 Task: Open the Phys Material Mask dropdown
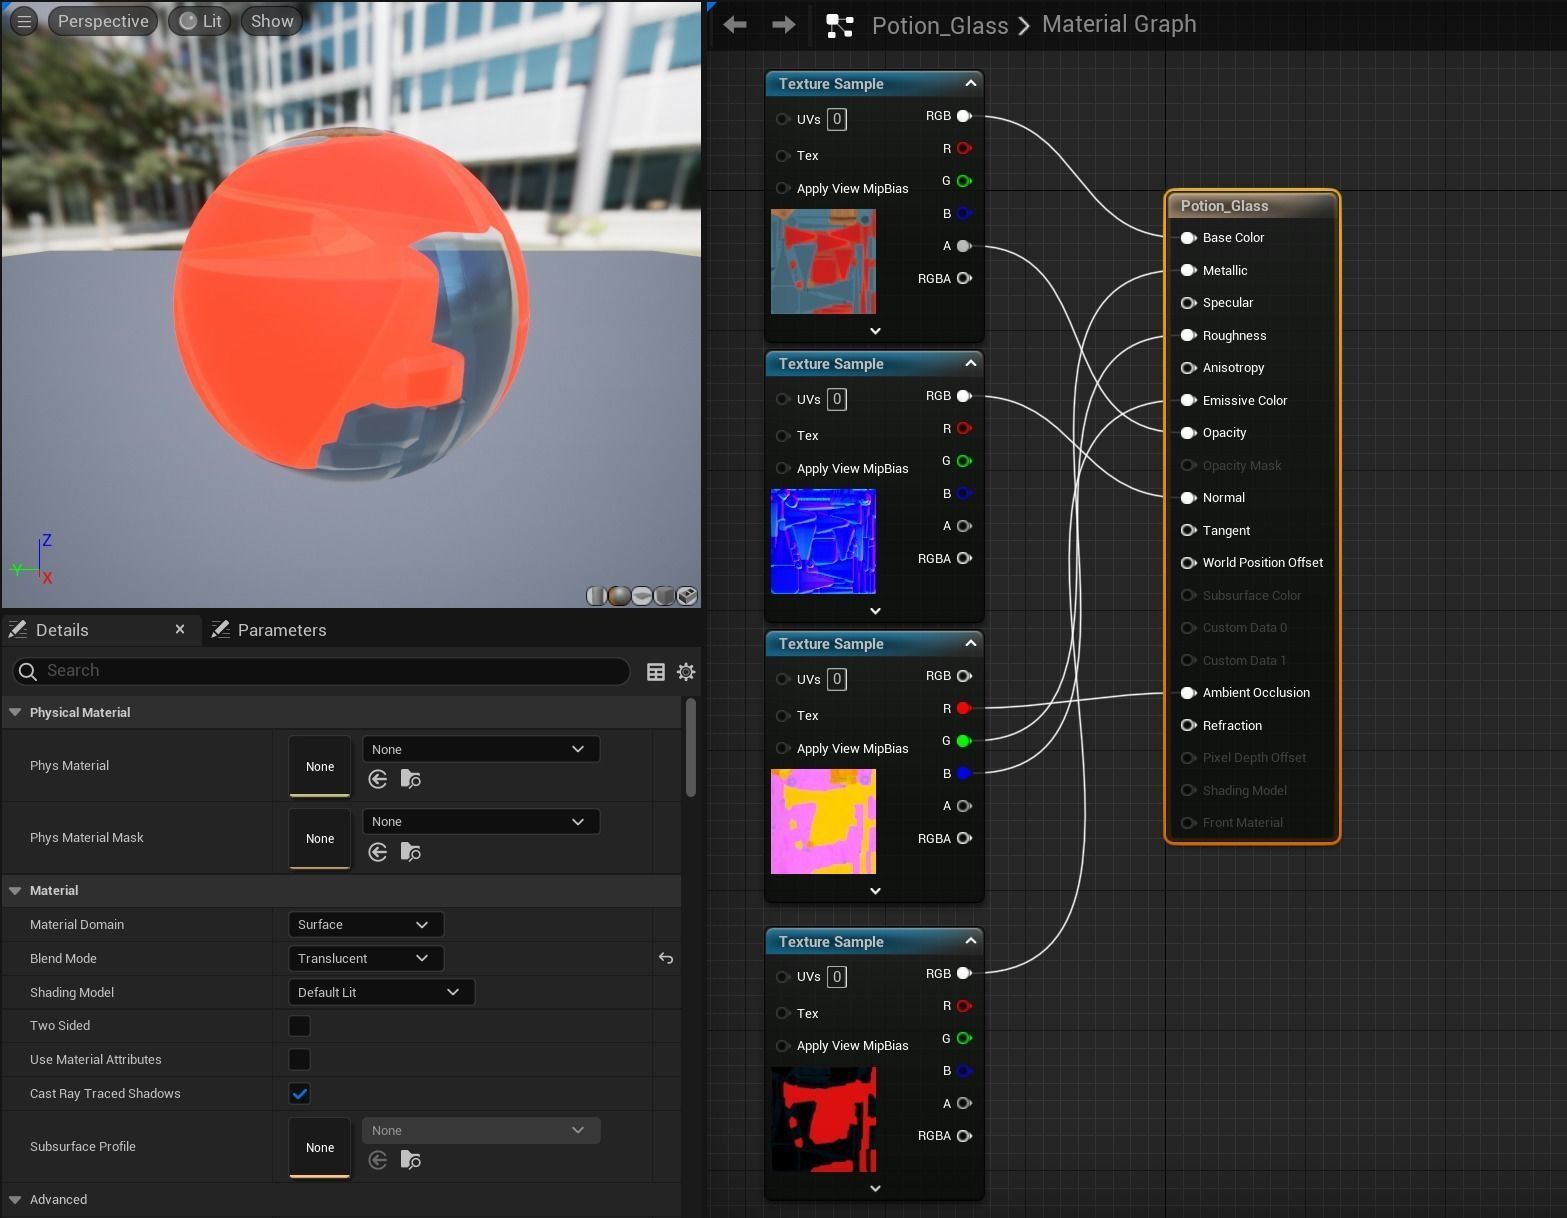(481, 821)
